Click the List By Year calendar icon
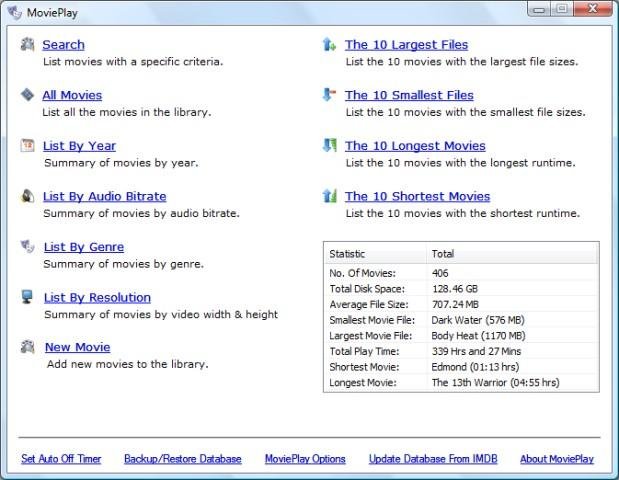This screenshot has height=480, width=619. click(x=27, y=145)
